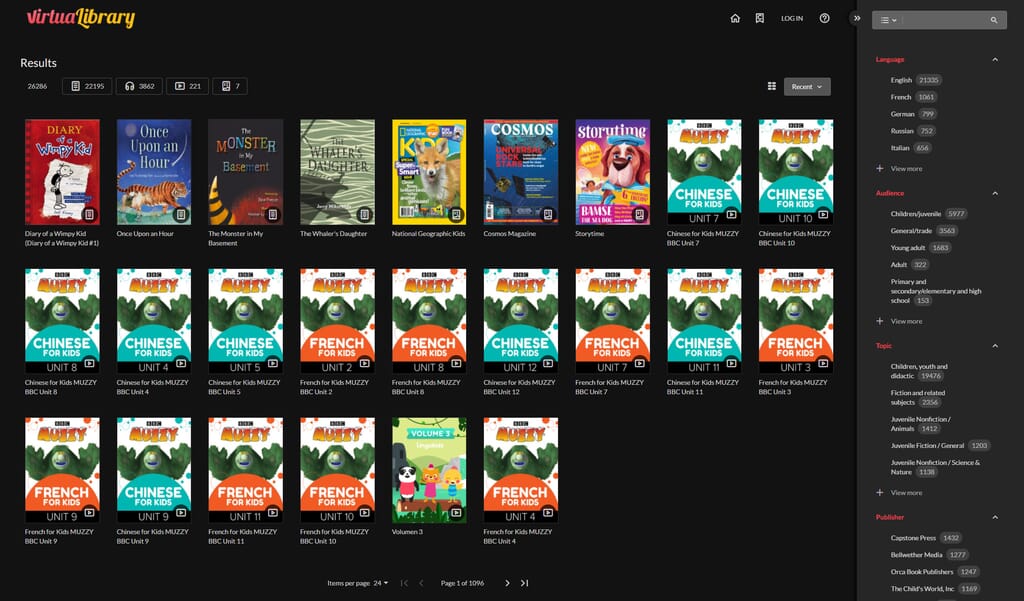The image size is (1024, 601).
Task: Go to the home page icon
Action: (735, 18)
